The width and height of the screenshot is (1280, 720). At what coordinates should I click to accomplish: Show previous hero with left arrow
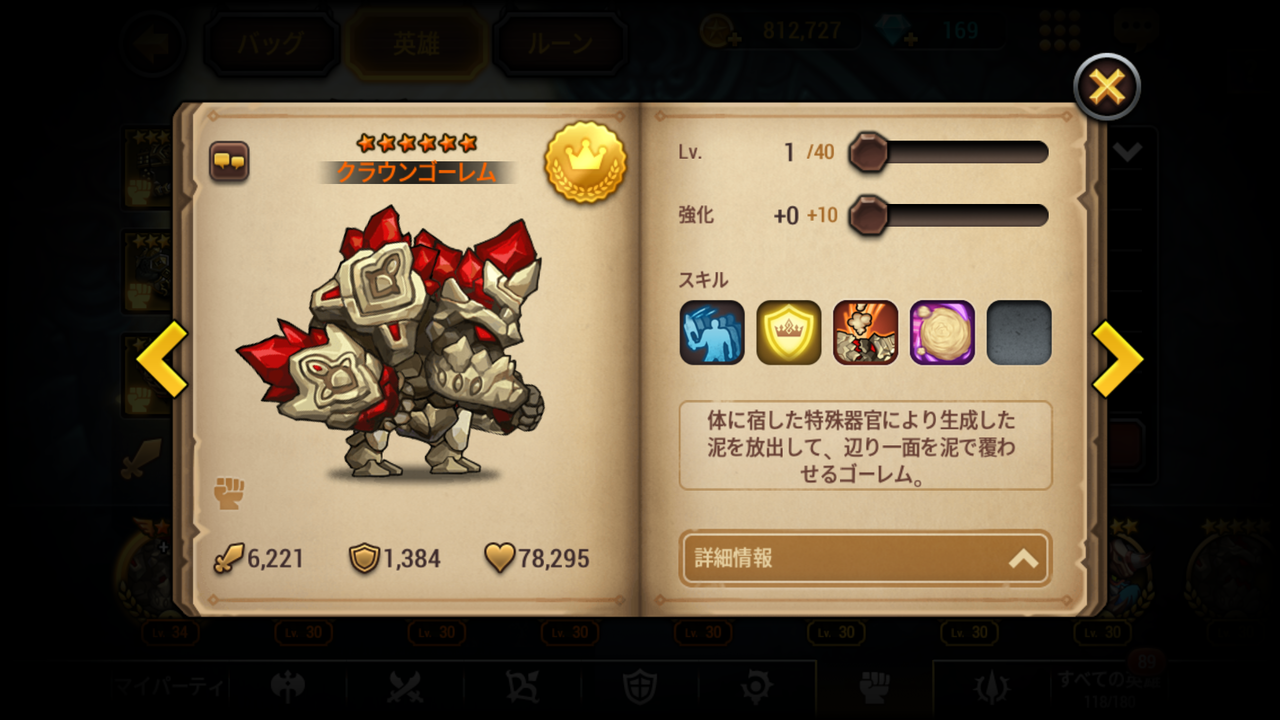[162, 359]
